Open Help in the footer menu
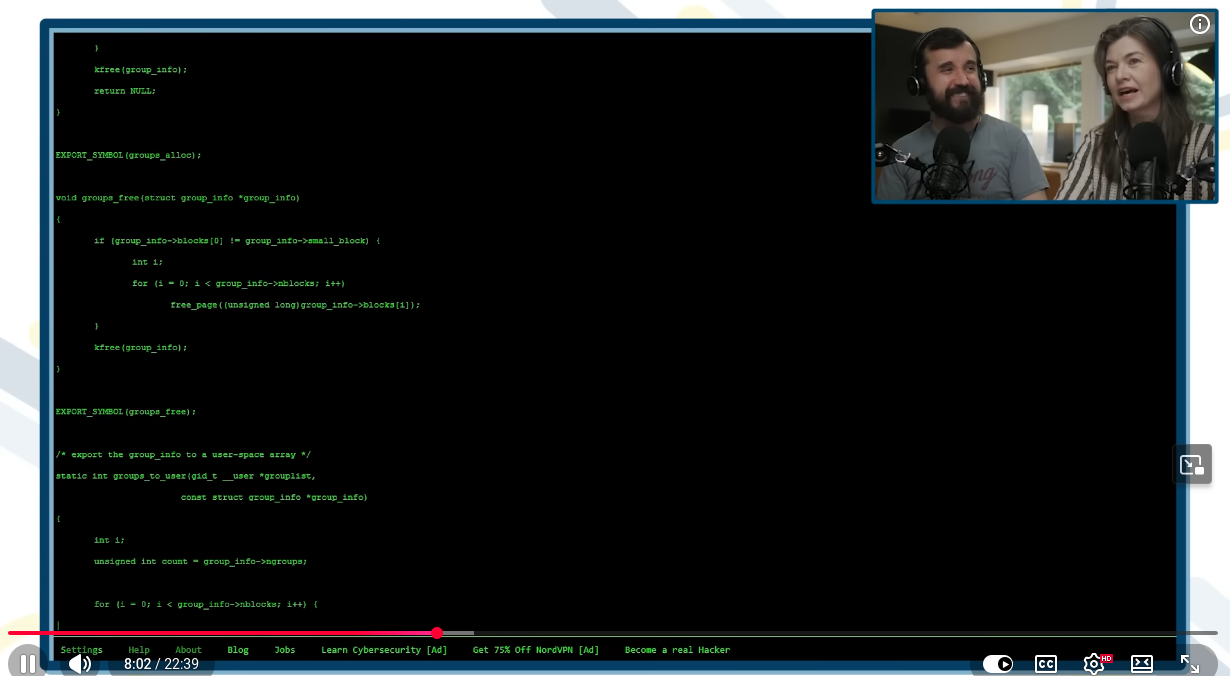The width and height of the screenshot is (1230, 676). click(x=139, y=650)
